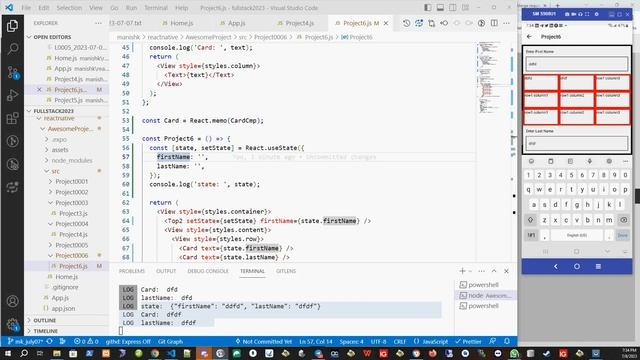The width and height of the screenshot is (640, 360).
Task: Collapse the src folder
Action: tap(55, 171)
